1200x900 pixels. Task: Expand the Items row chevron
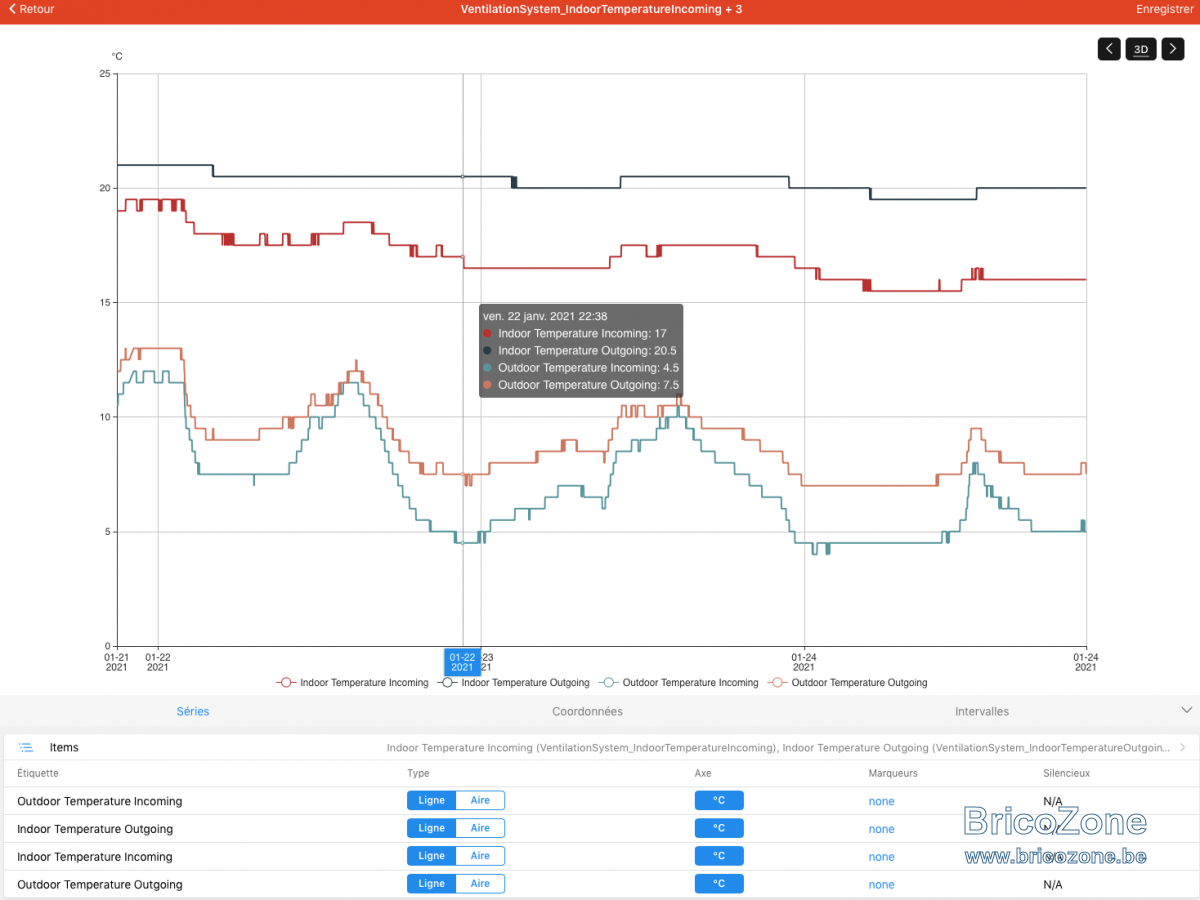tap(1184, 747)
